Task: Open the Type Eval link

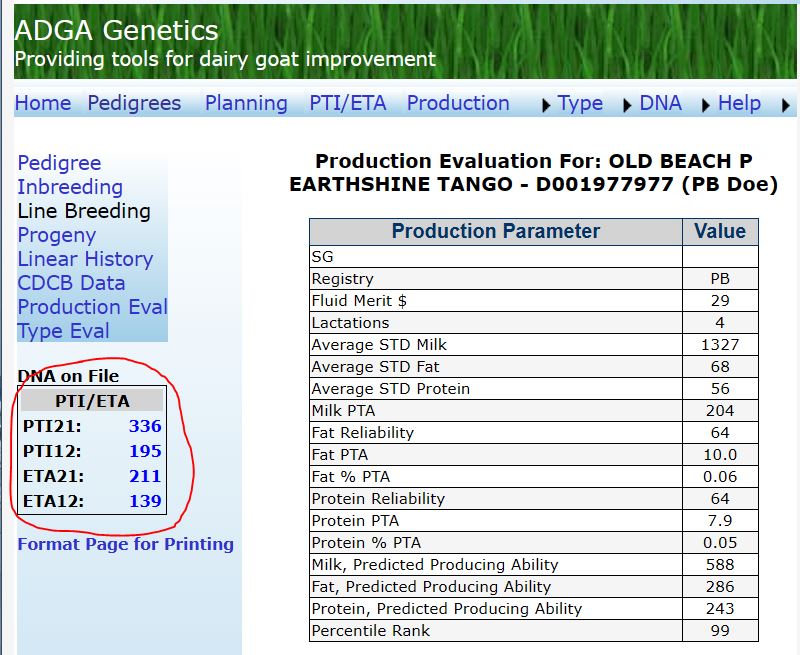Action: tap(63, 331)
